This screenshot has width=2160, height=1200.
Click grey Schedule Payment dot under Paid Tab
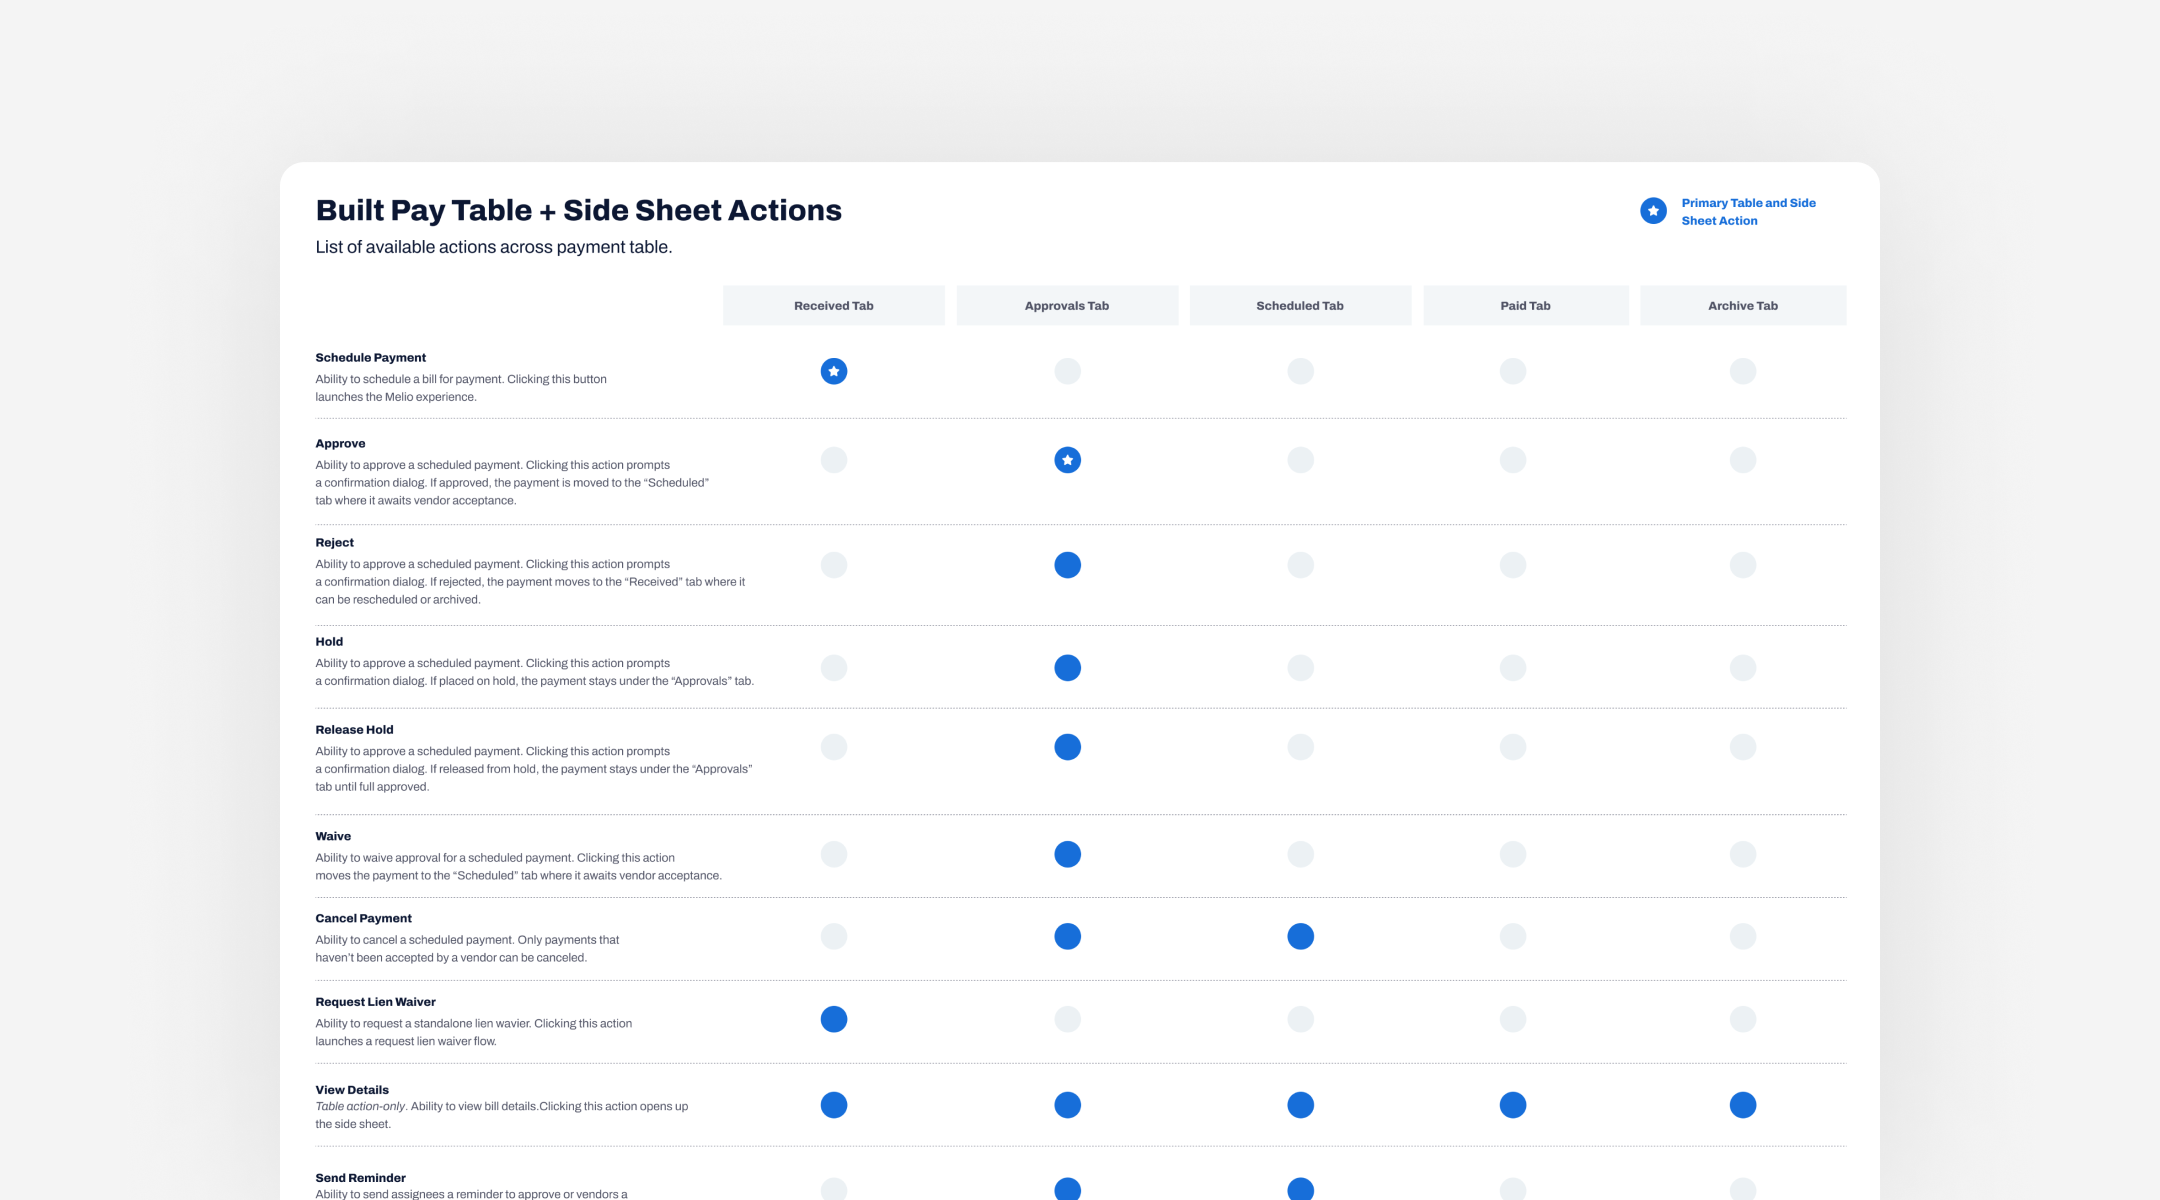1512,371
